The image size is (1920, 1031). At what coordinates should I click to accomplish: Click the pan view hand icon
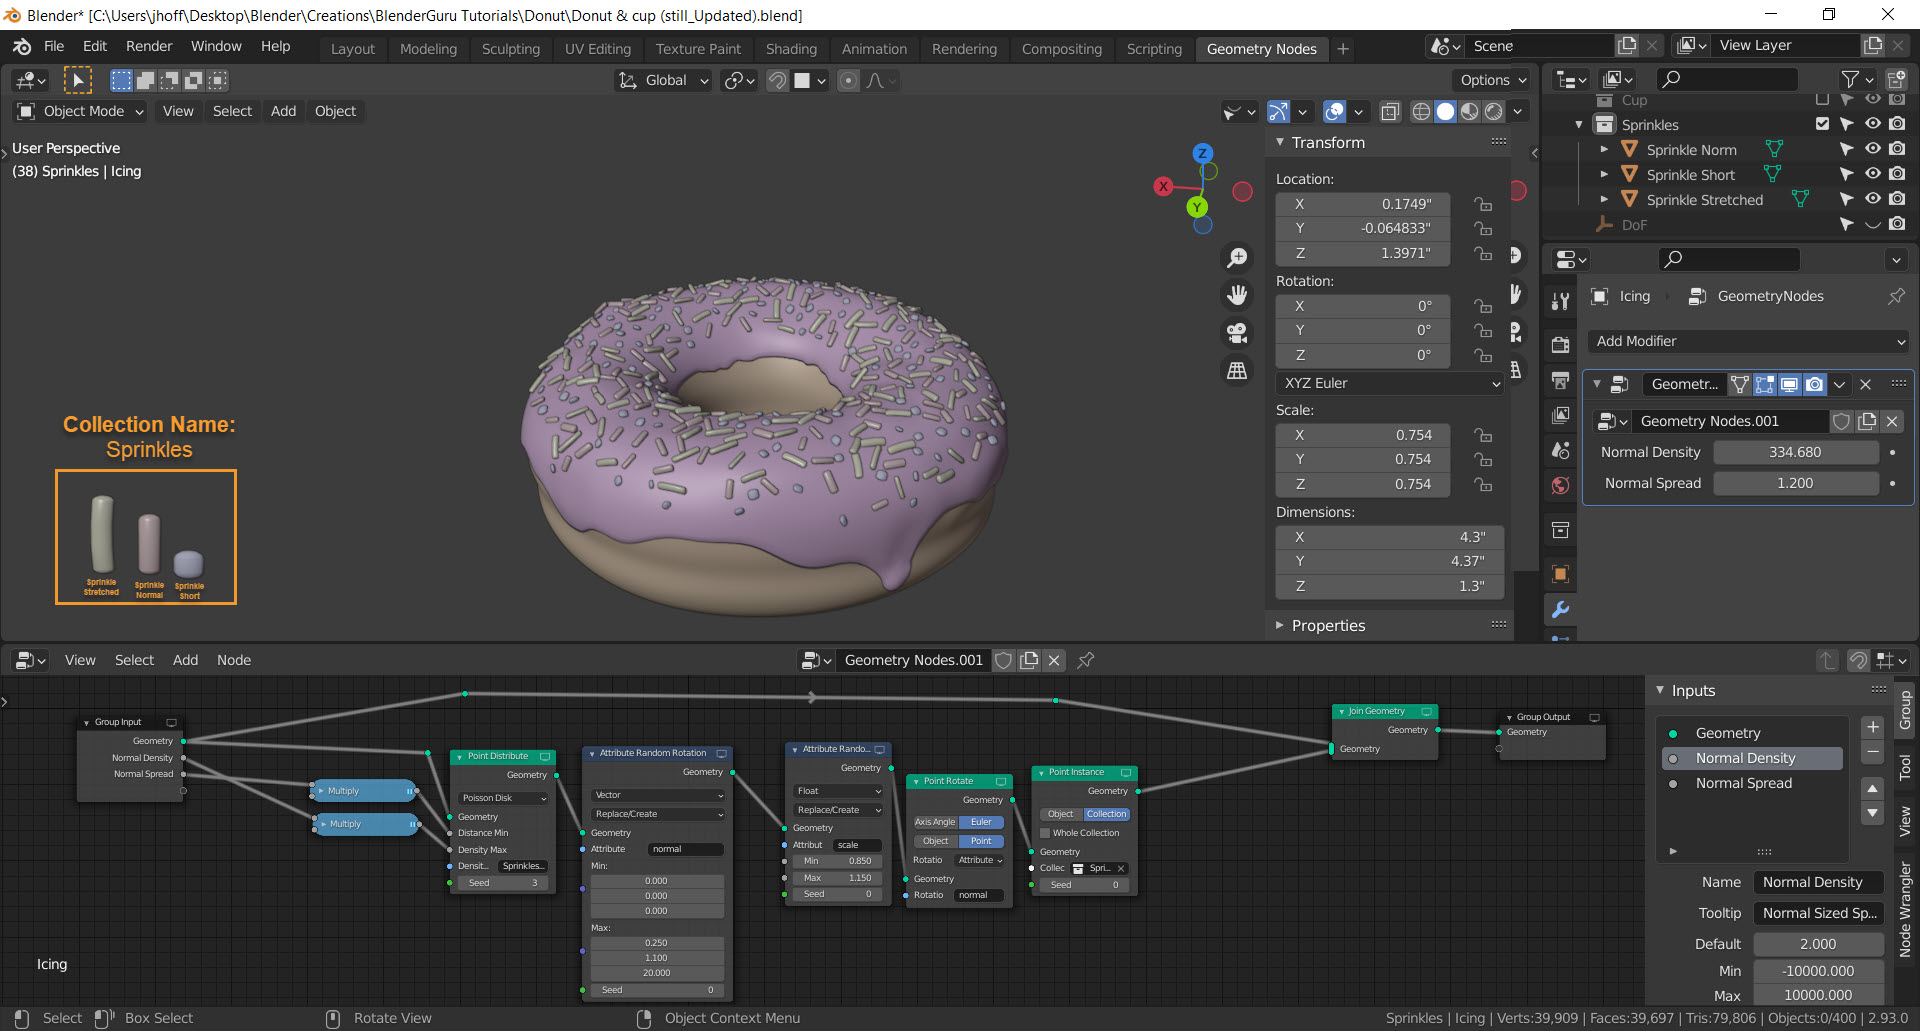pos(1237,295)
